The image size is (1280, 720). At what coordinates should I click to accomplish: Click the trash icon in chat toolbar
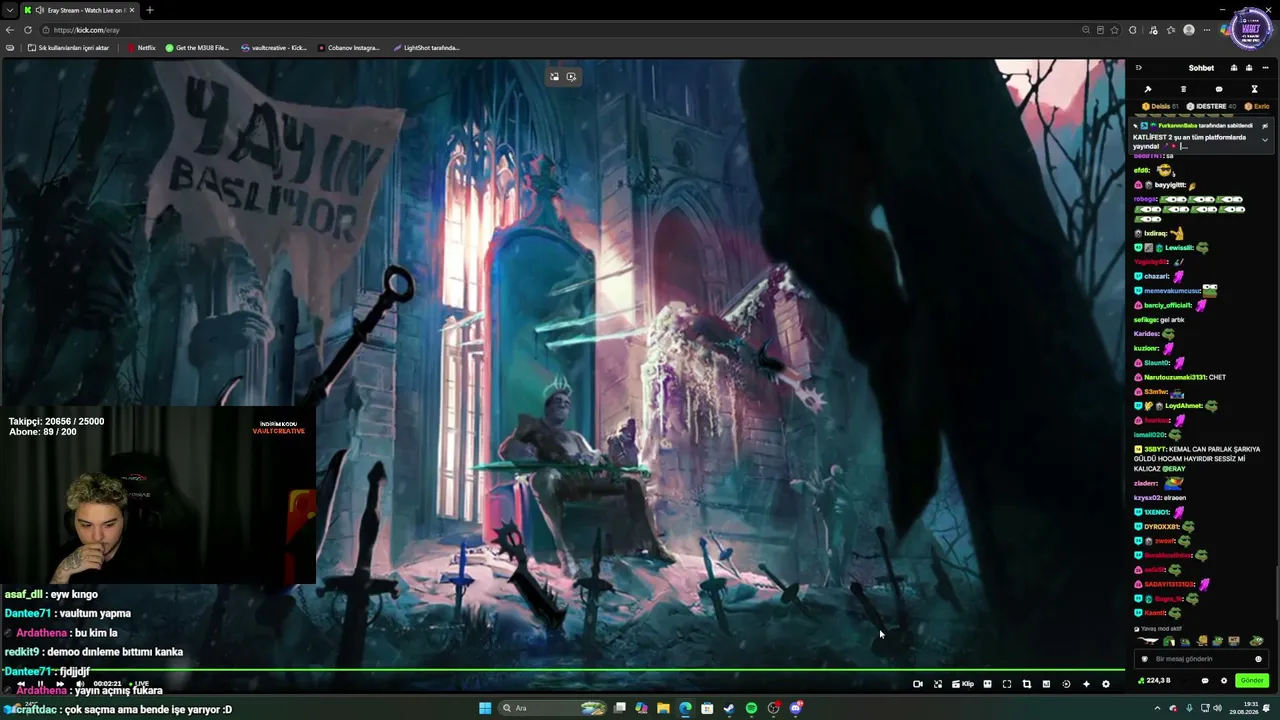[1183, 89]
